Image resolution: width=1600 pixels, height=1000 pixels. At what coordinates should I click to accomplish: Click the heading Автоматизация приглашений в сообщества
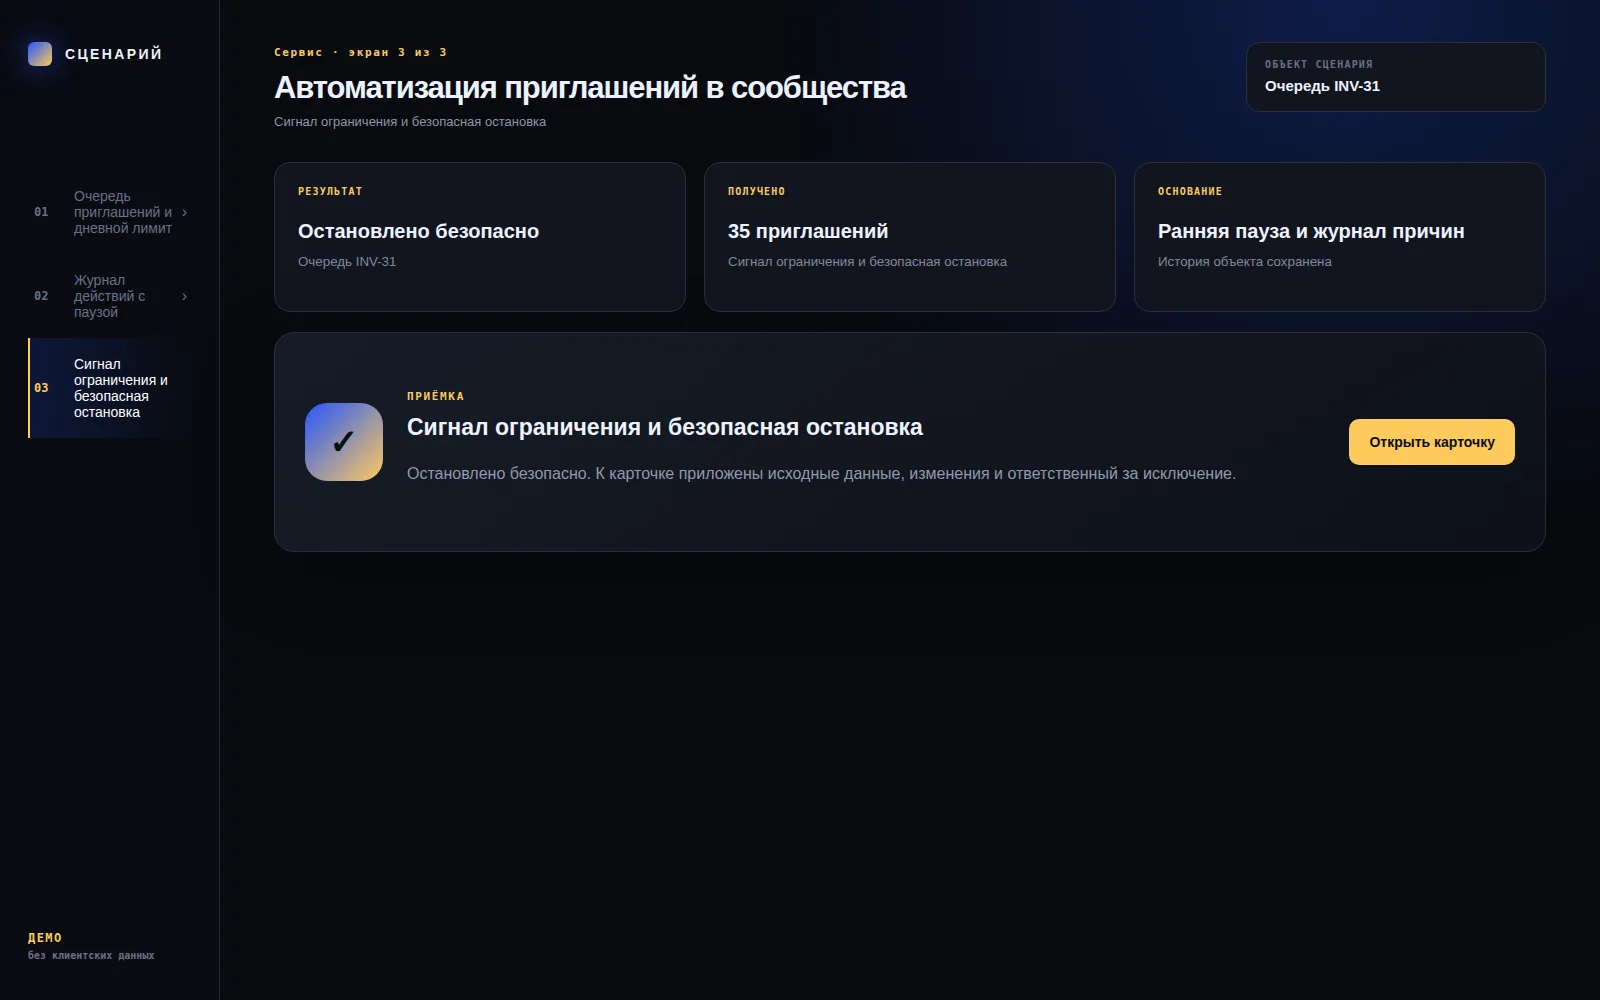tap(590, 88)
